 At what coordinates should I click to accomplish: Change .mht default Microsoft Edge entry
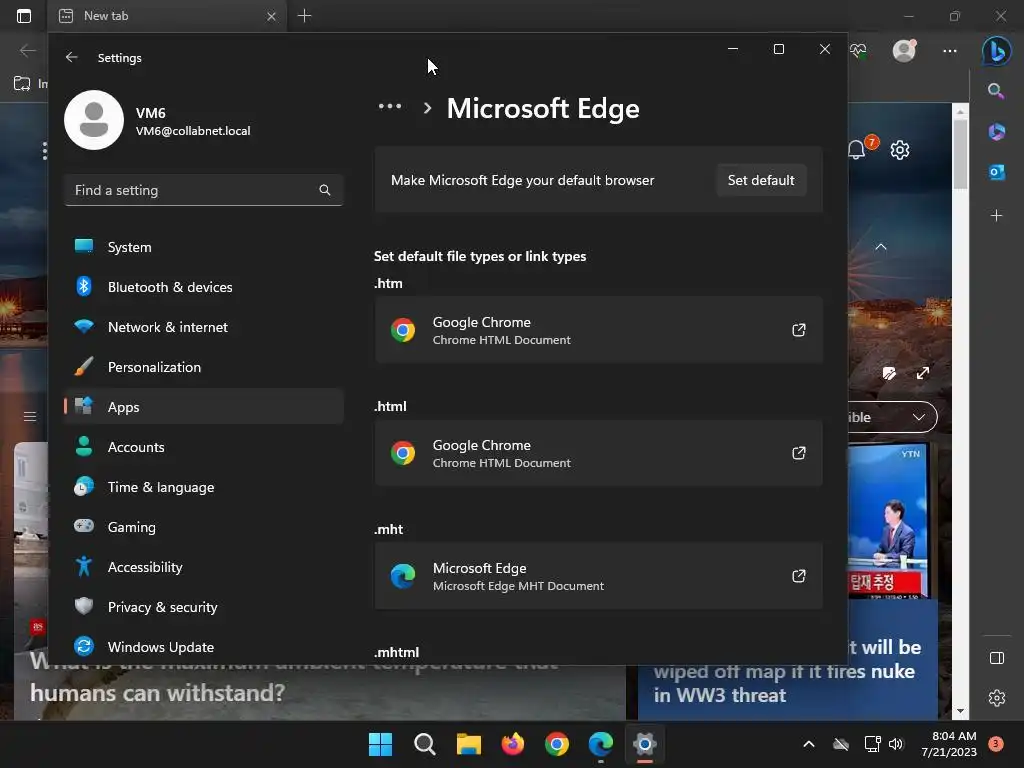tap(598, 576)
